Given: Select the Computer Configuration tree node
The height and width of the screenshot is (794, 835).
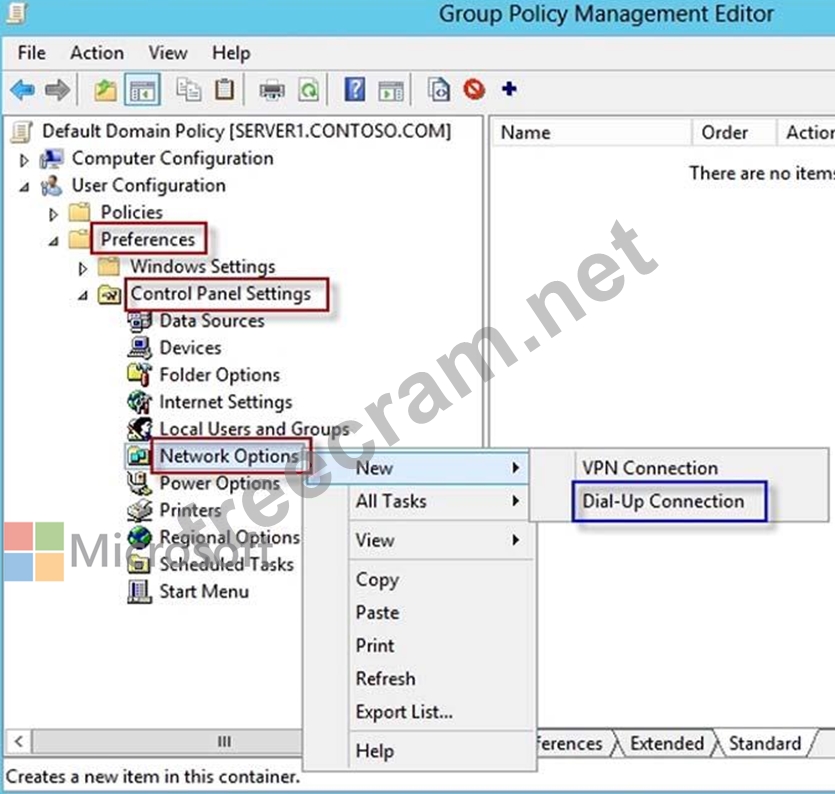Looking at the screenshot, I should point(173,158).
